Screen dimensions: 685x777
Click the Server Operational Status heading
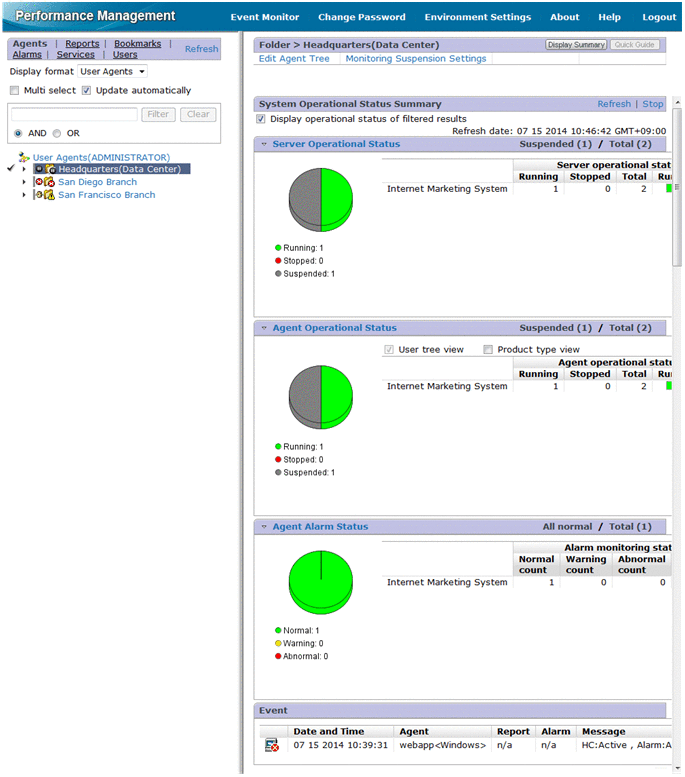[x=337, y=144]
